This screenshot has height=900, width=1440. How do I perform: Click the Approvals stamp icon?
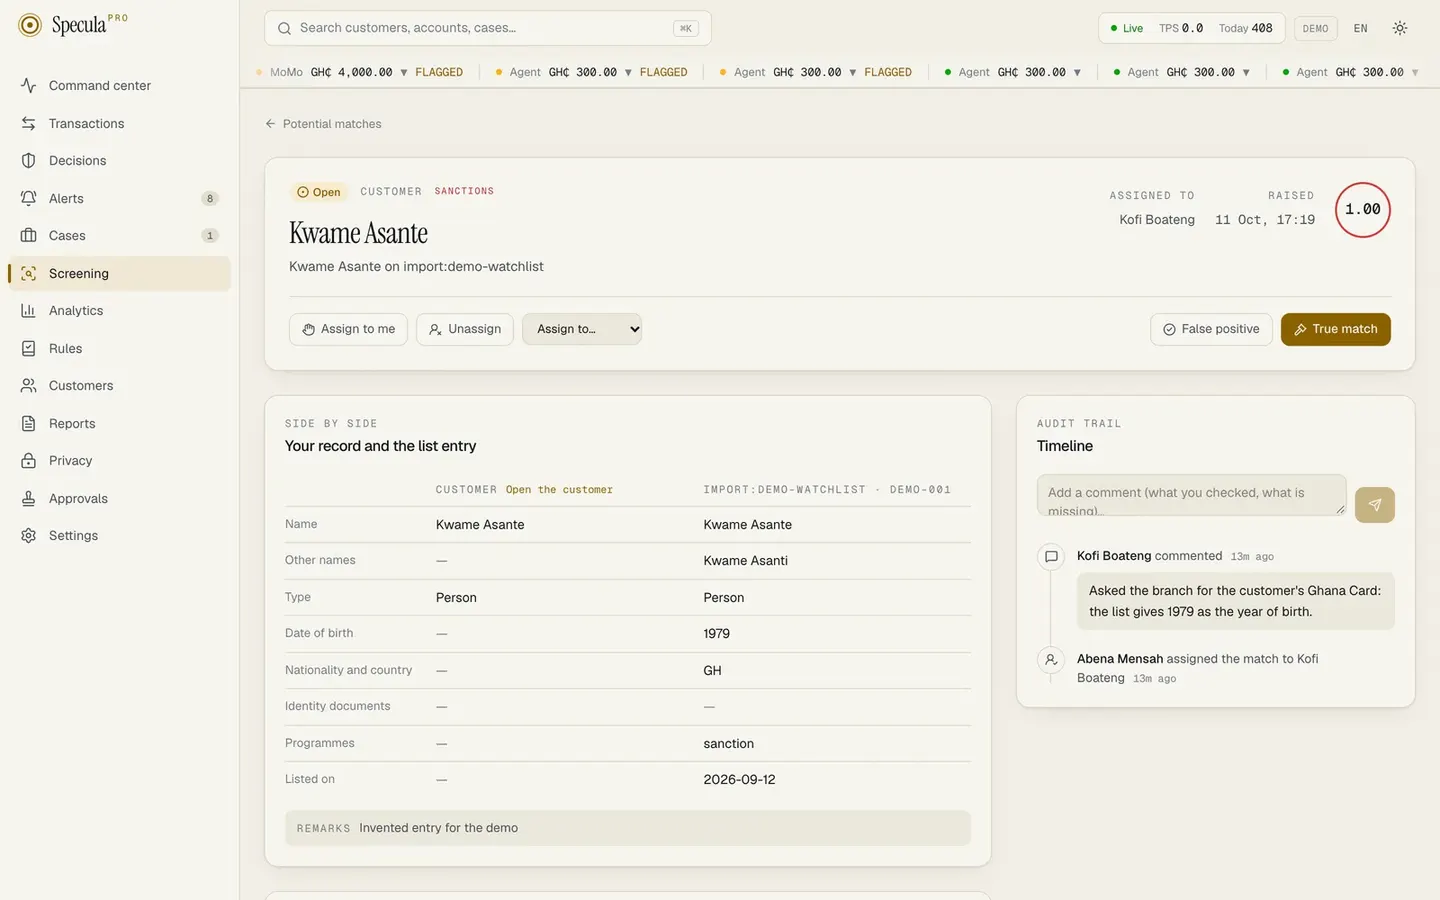pos(28,498)
